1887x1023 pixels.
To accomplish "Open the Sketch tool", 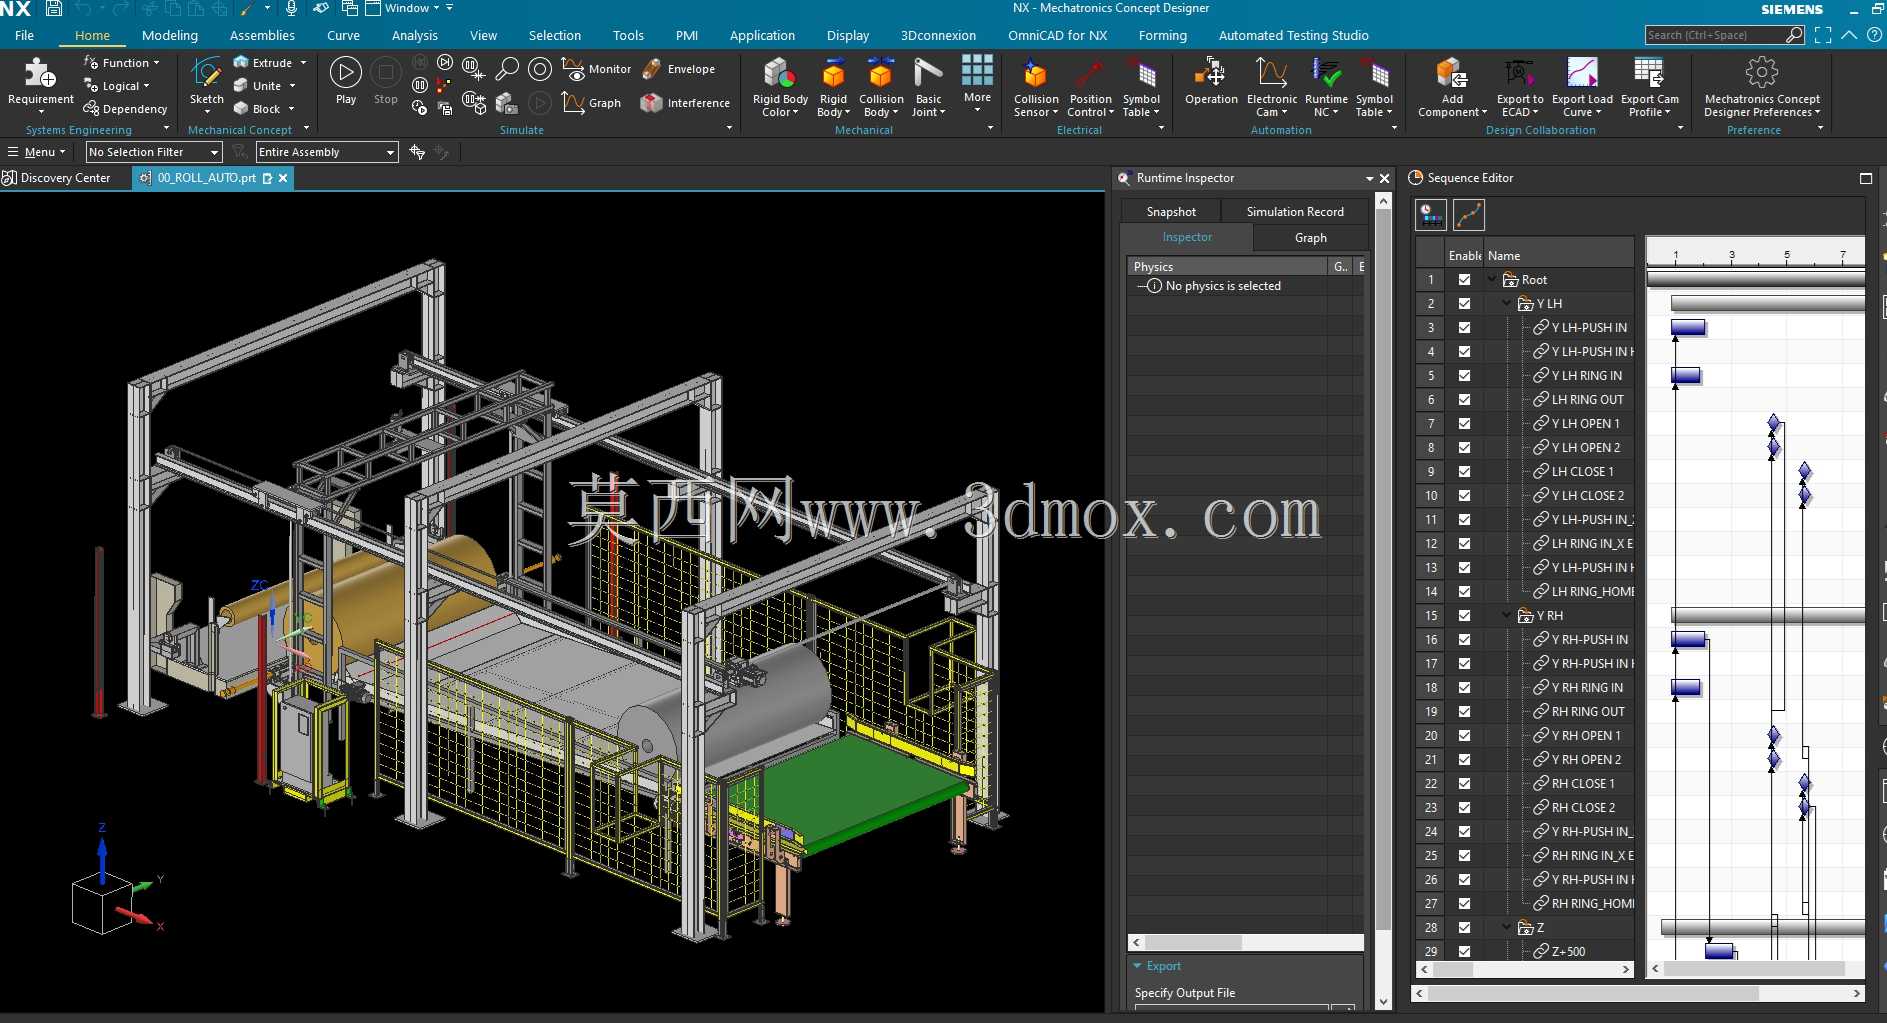I will [x=207, y=80].
